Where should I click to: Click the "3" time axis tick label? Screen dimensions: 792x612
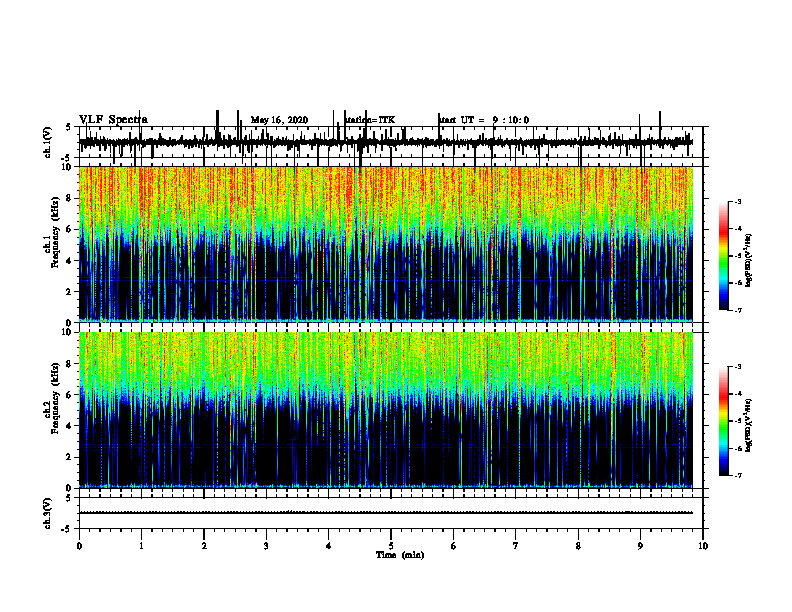click(x=266, y=546)
